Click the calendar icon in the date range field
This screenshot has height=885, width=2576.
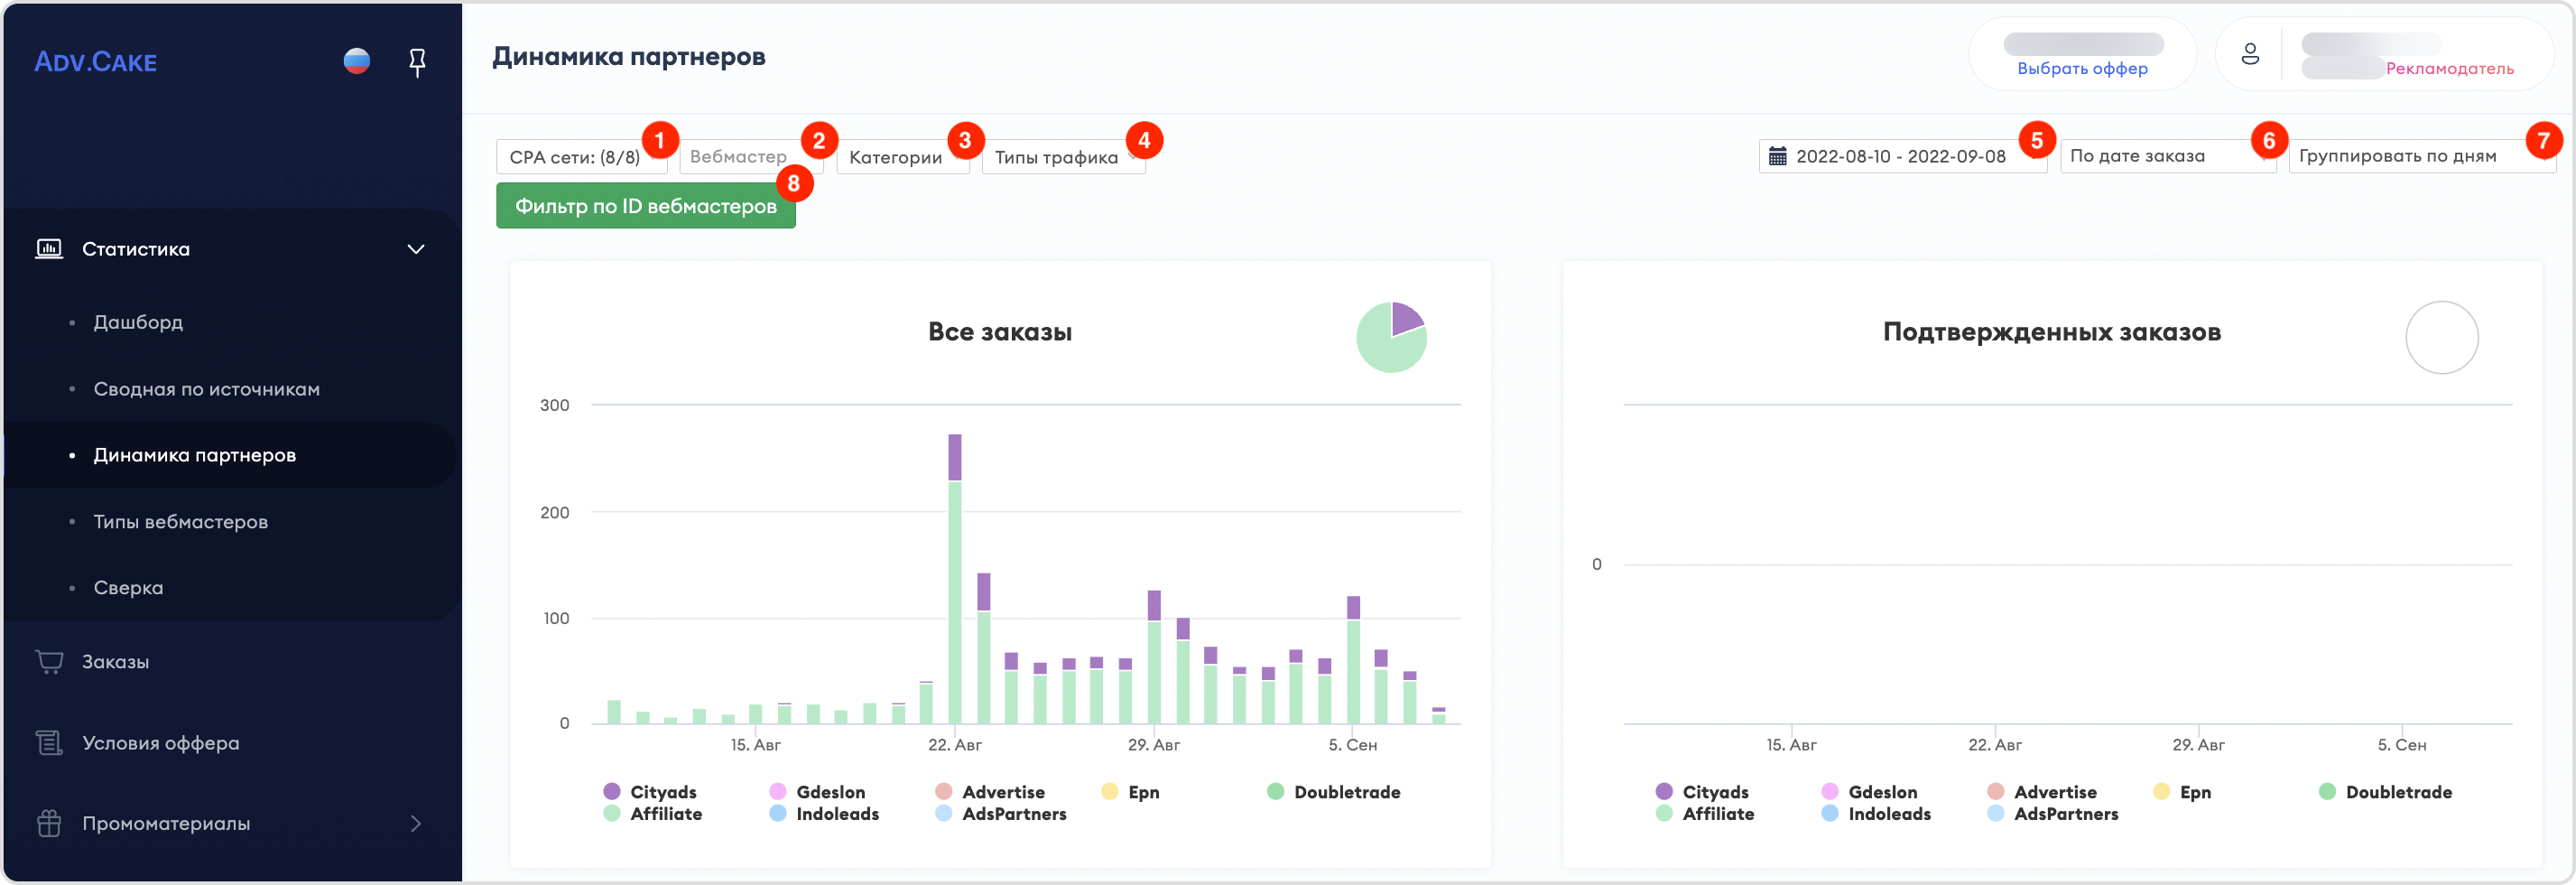(x=1777, y=156)
